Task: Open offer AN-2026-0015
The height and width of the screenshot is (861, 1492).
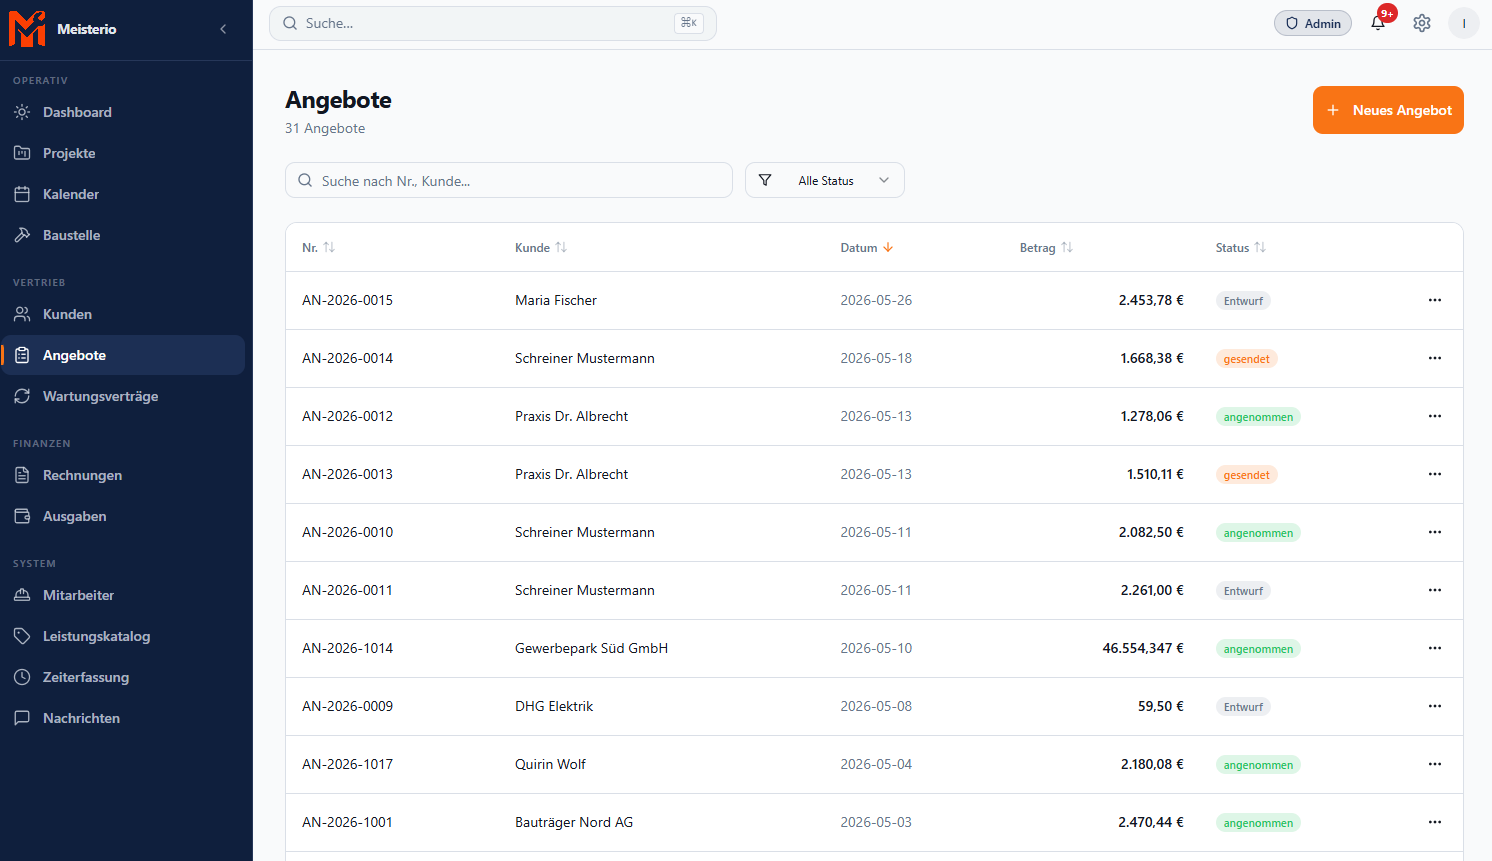Action: pyautogui.click(x=347, y=300)
